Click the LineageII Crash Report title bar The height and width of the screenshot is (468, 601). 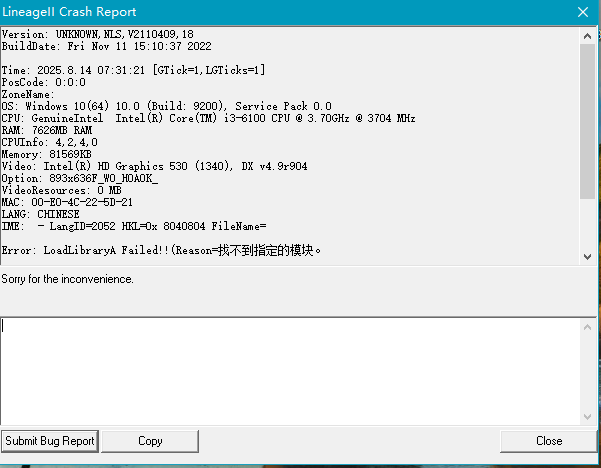tap(250, 12)
